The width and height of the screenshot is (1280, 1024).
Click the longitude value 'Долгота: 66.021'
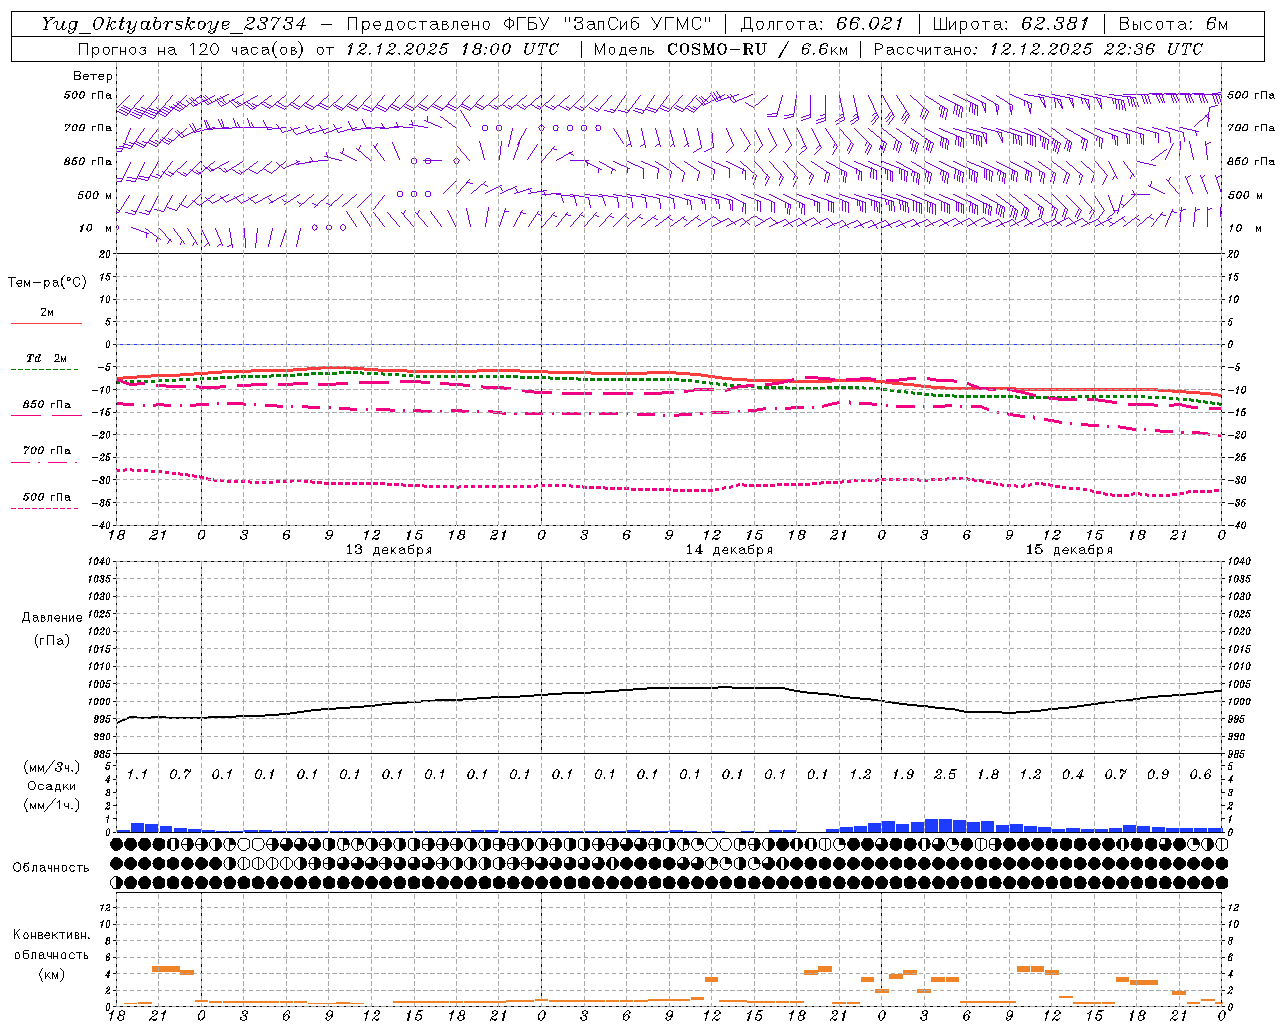pyautogui.click(x=822, y=24)
